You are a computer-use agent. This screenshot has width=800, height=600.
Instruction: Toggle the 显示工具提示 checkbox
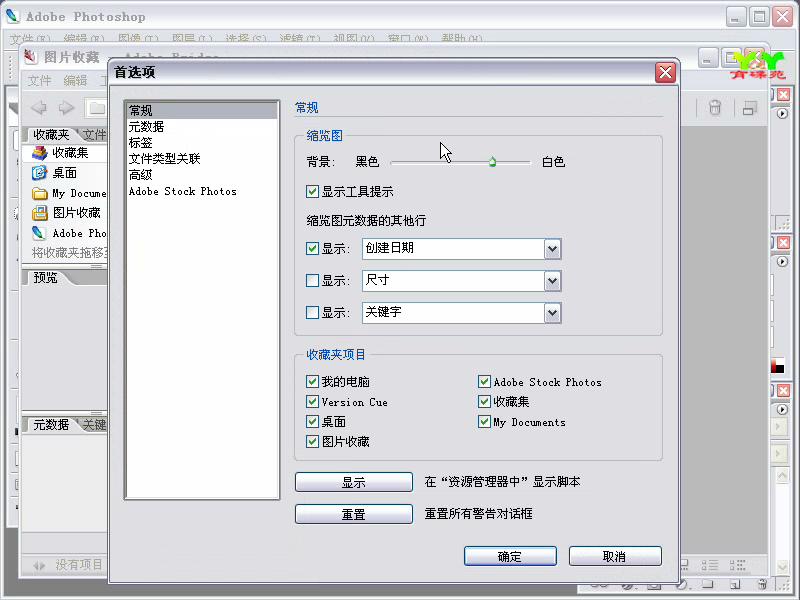(x=312, y=191)
